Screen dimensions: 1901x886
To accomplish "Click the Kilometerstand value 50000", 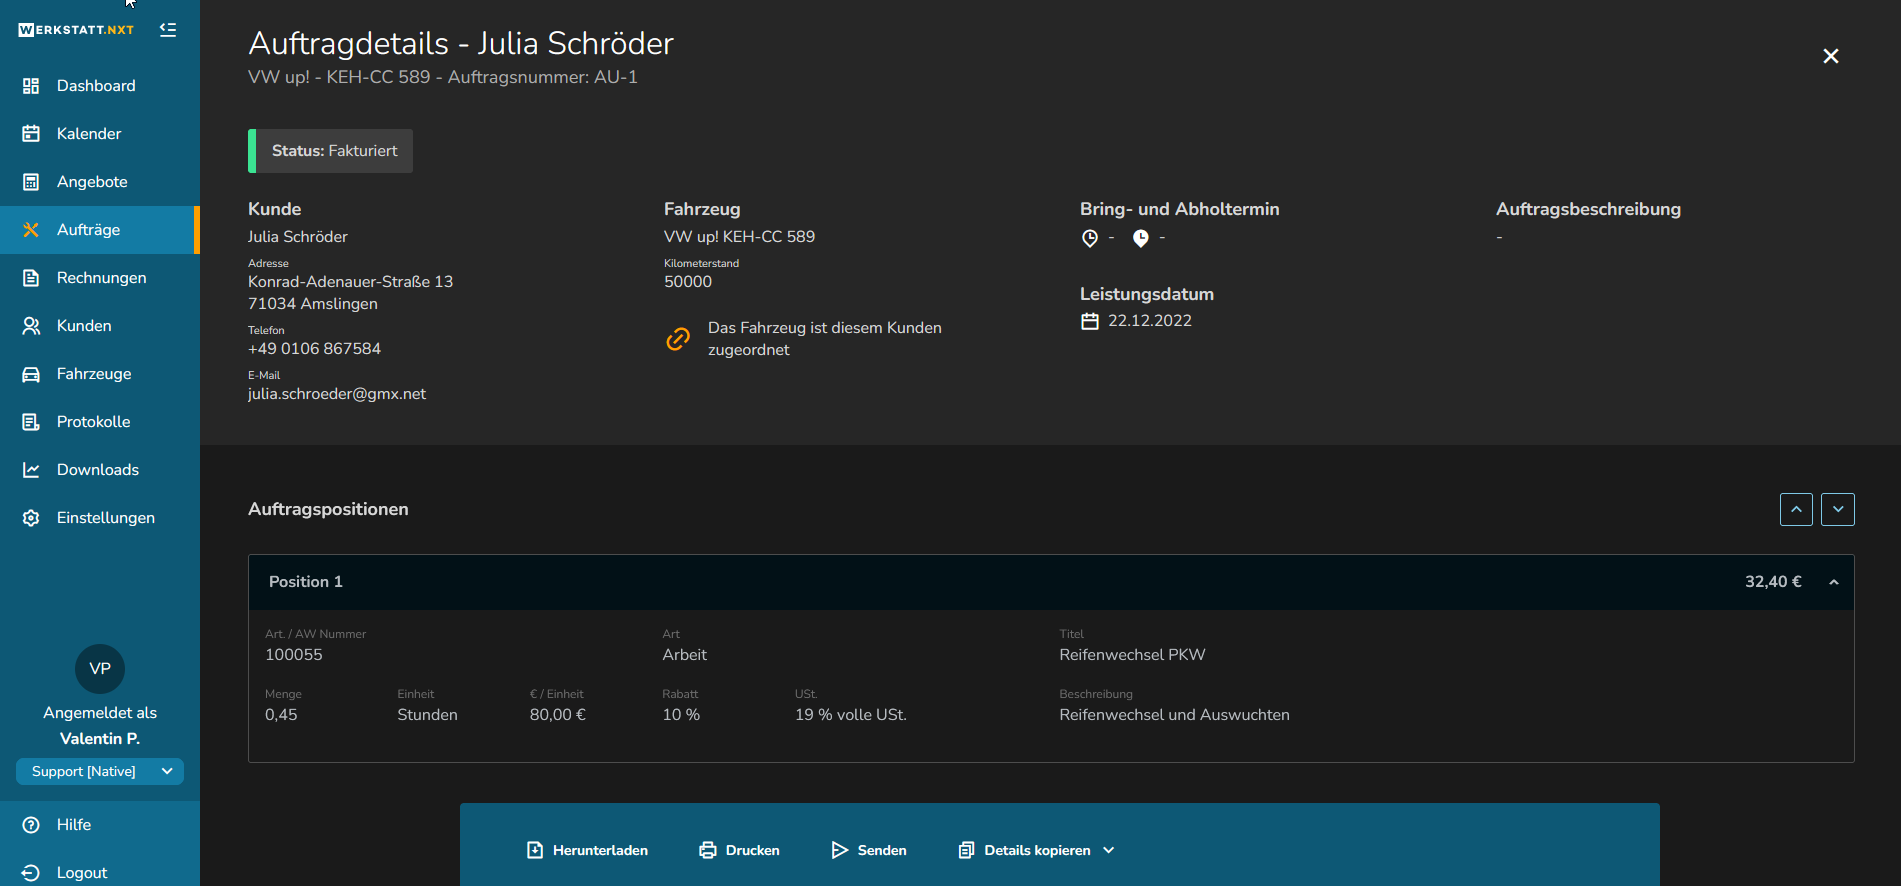I will click(688, 282).
